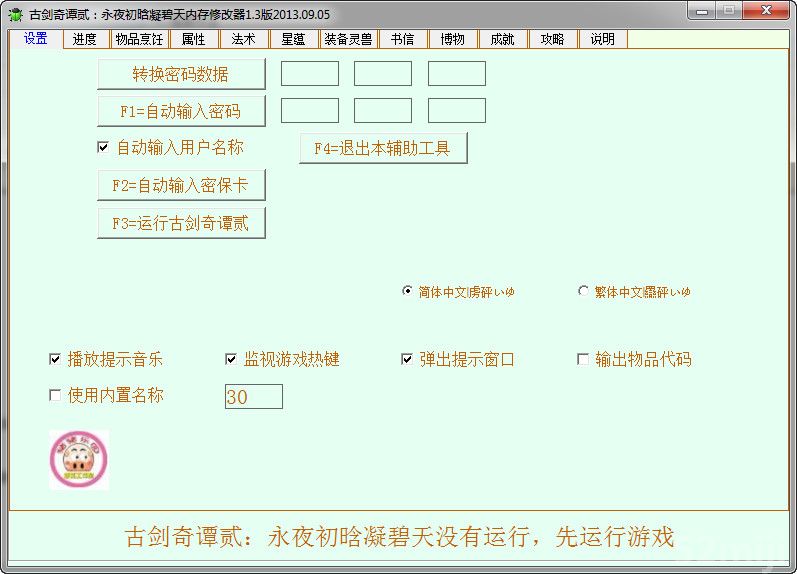Click the 转换密码数据 button
Viewport: 797px width, 574px height.
[181, 74]
